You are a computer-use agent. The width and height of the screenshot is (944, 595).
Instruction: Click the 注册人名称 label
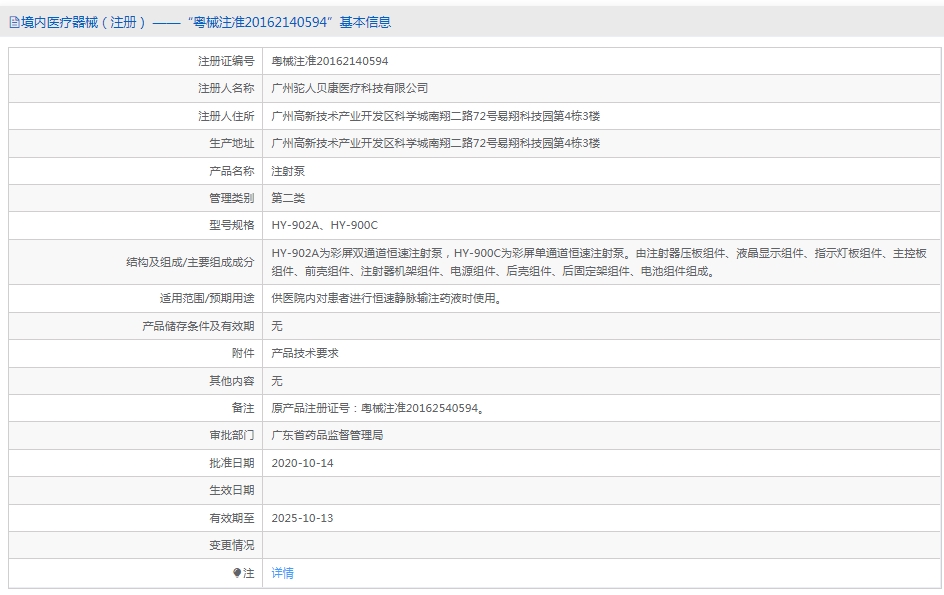pos(226,89)
